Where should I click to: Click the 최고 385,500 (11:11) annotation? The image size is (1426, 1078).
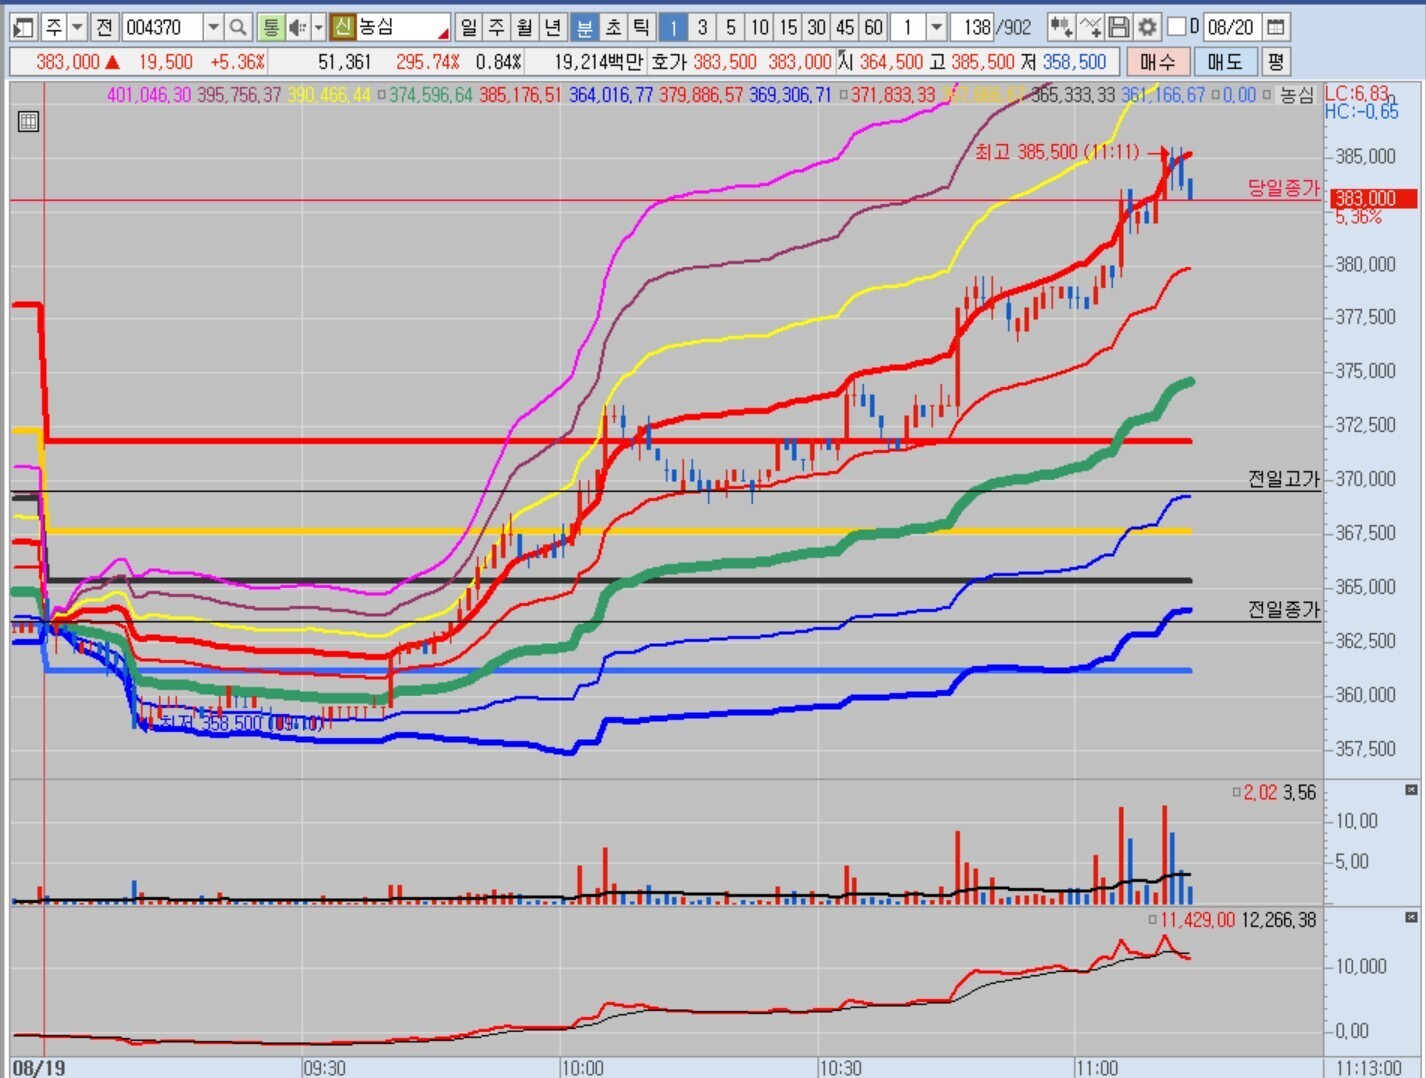point(1057,152)
